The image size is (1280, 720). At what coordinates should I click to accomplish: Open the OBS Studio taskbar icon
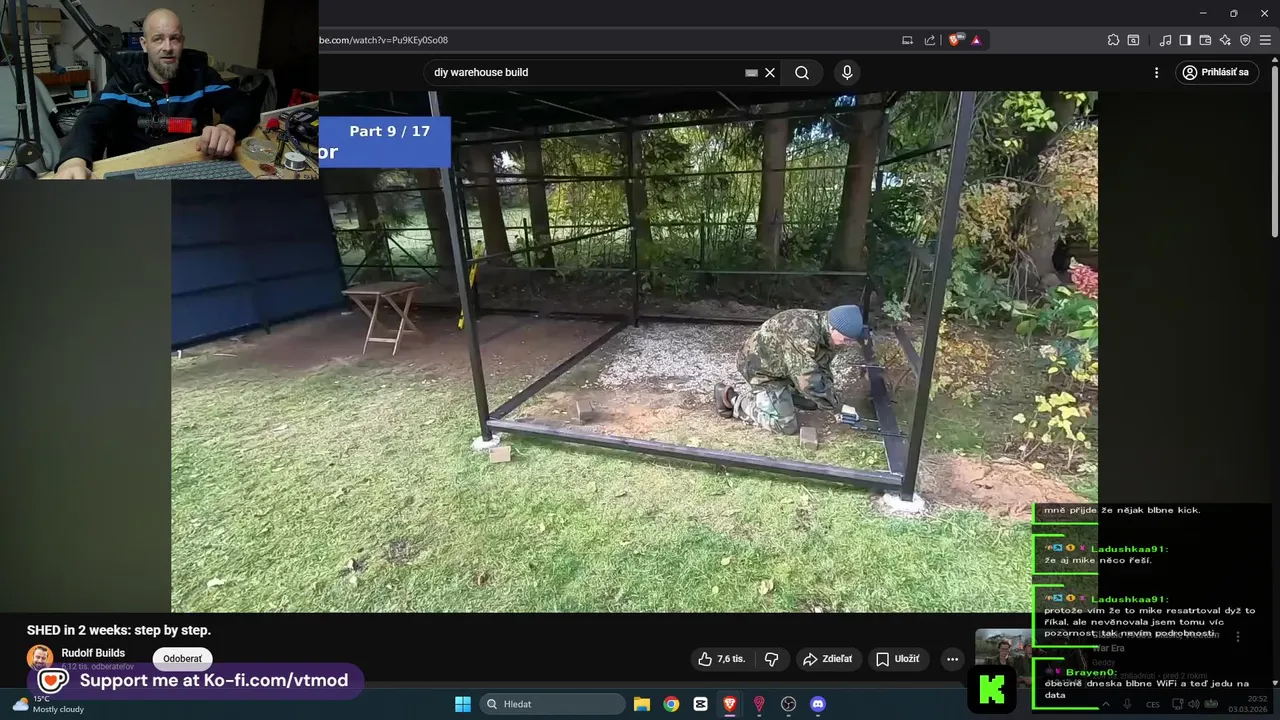(788, 704)
